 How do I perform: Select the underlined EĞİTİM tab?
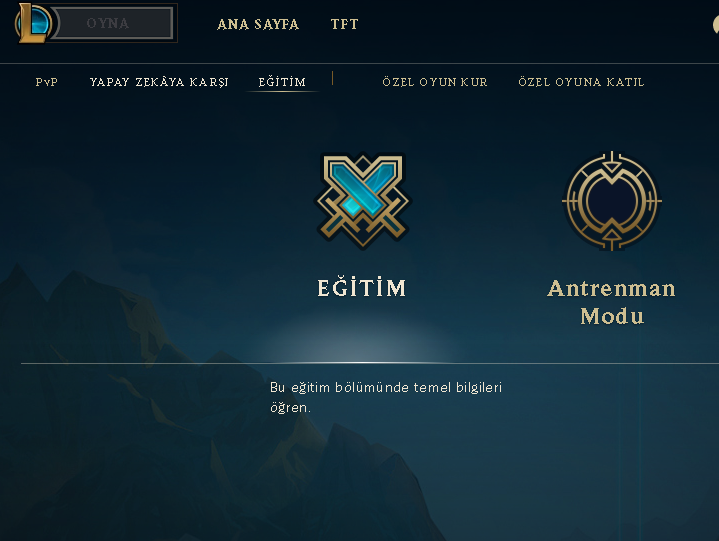coord(282,82)
